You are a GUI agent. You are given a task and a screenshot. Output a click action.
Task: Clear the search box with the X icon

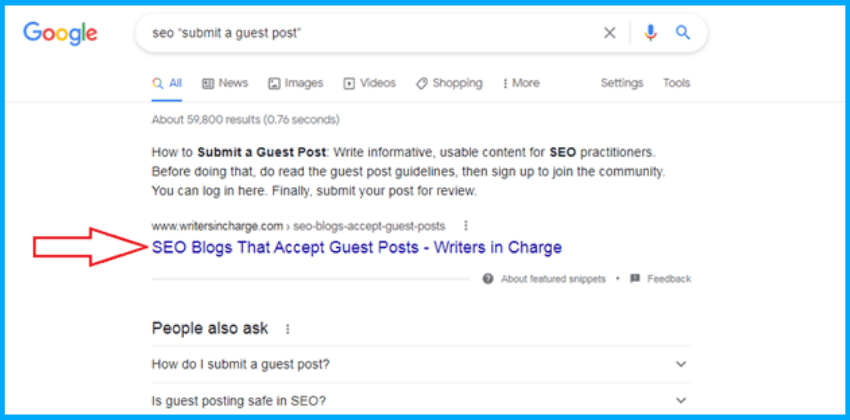609,33
